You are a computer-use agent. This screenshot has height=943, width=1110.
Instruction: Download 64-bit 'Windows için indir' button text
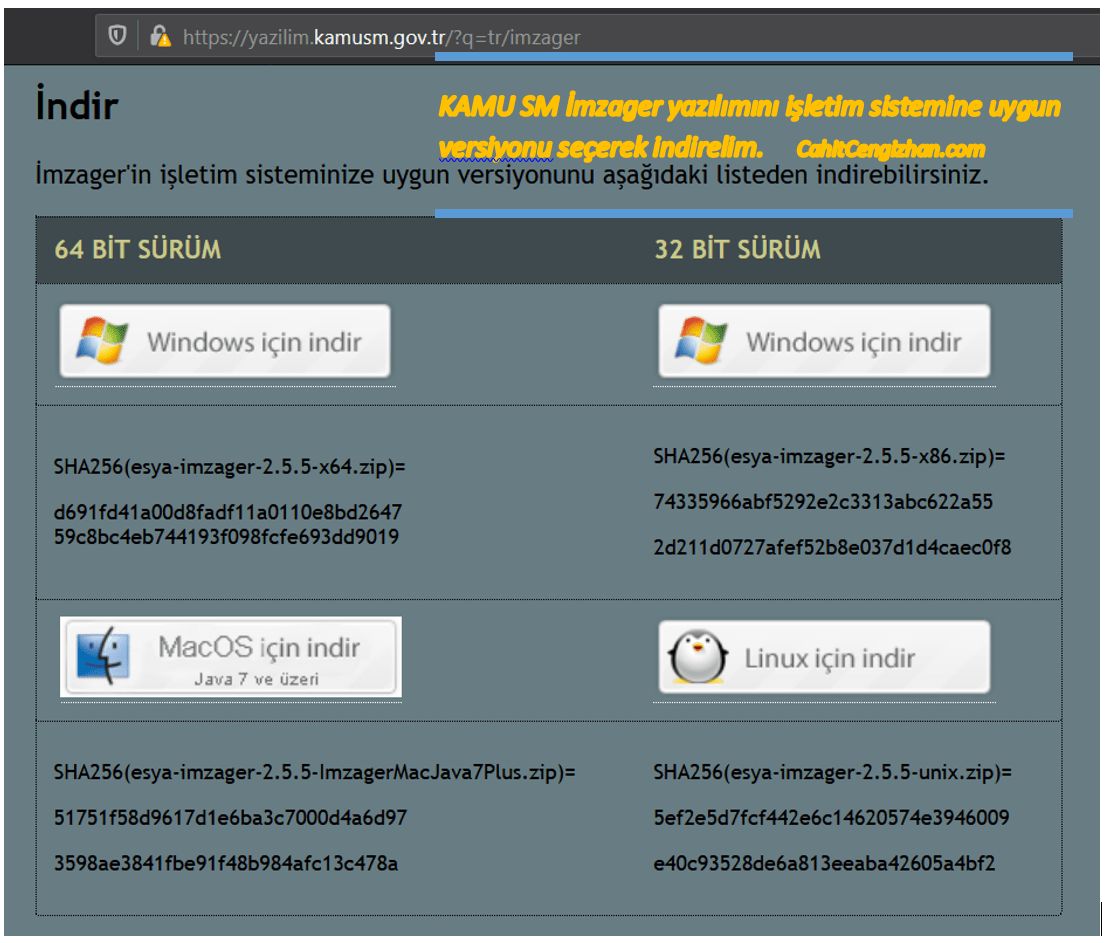tap(254, 342)
